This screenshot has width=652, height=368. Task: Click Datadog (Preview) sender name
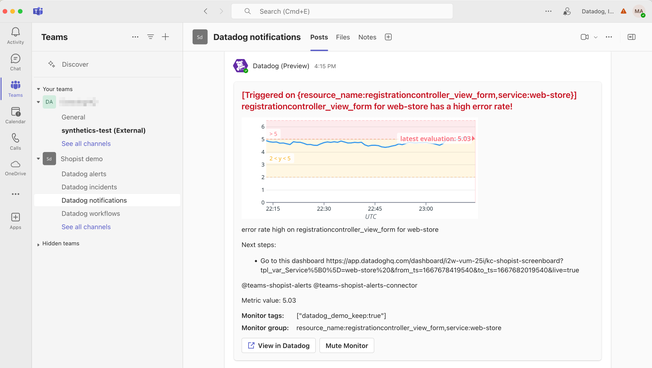coord(281,66)
